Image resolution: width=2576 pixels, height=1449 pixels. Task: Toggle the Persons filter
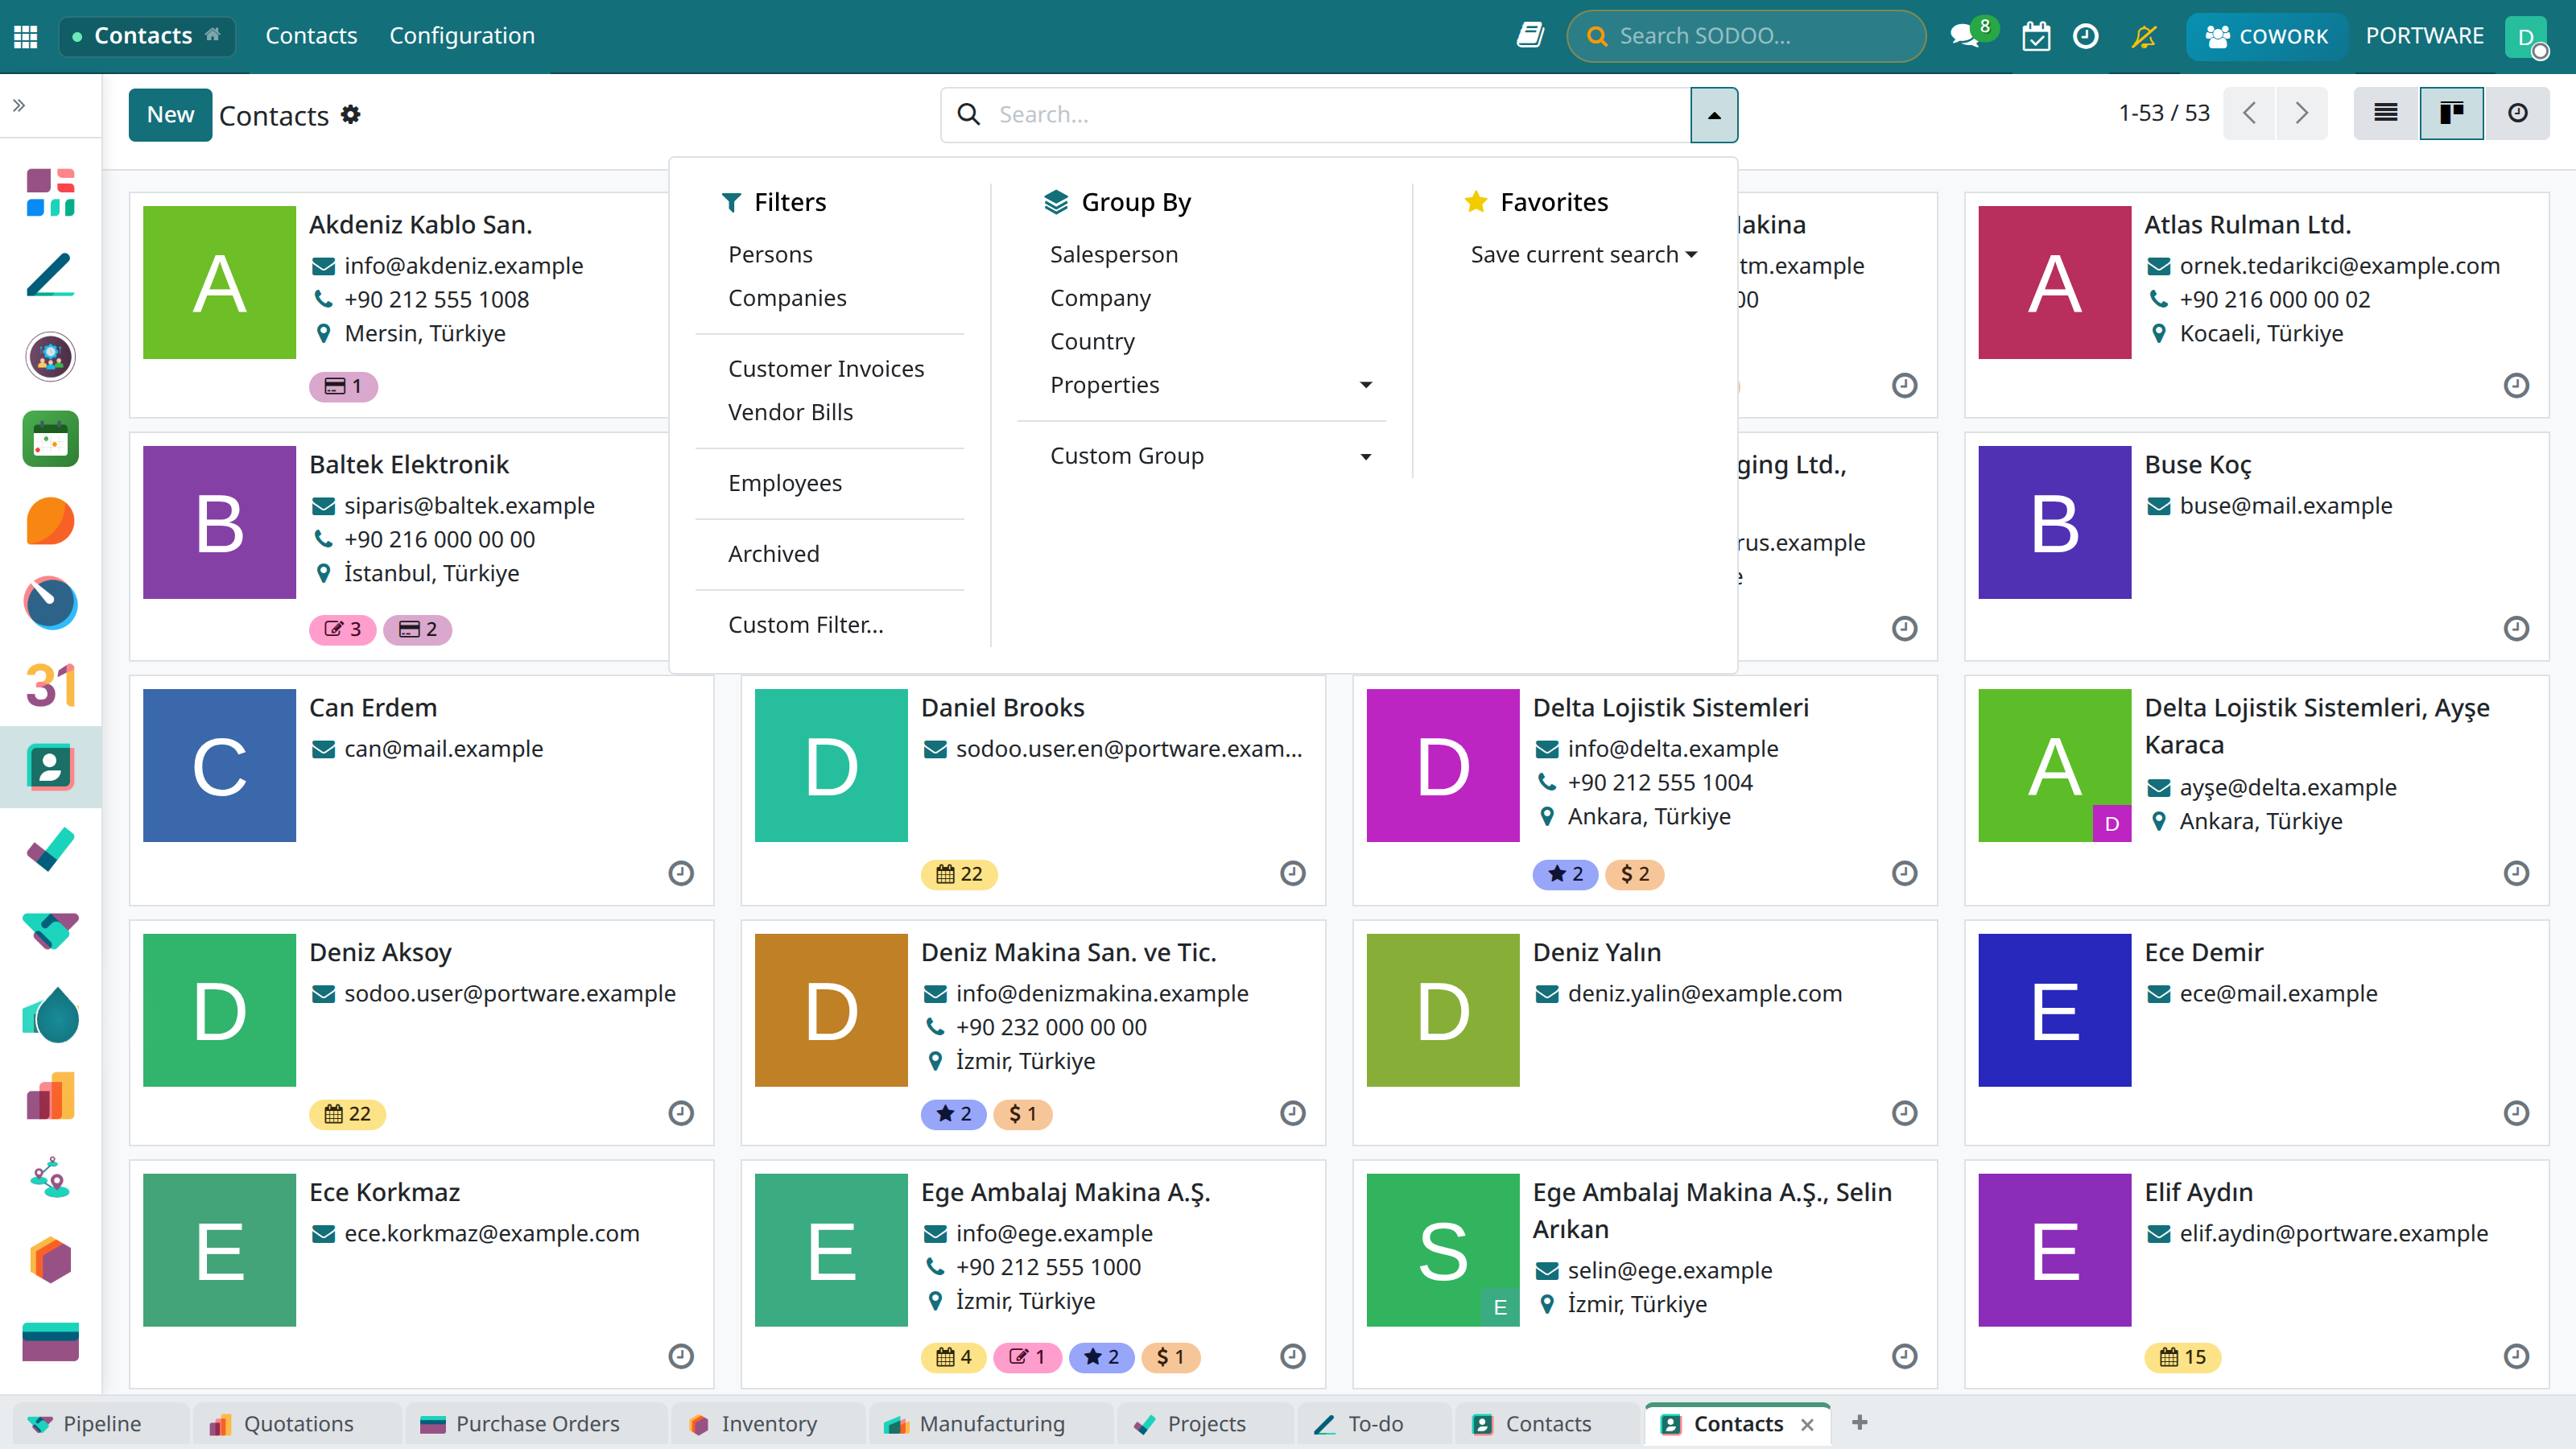[770, 254]
